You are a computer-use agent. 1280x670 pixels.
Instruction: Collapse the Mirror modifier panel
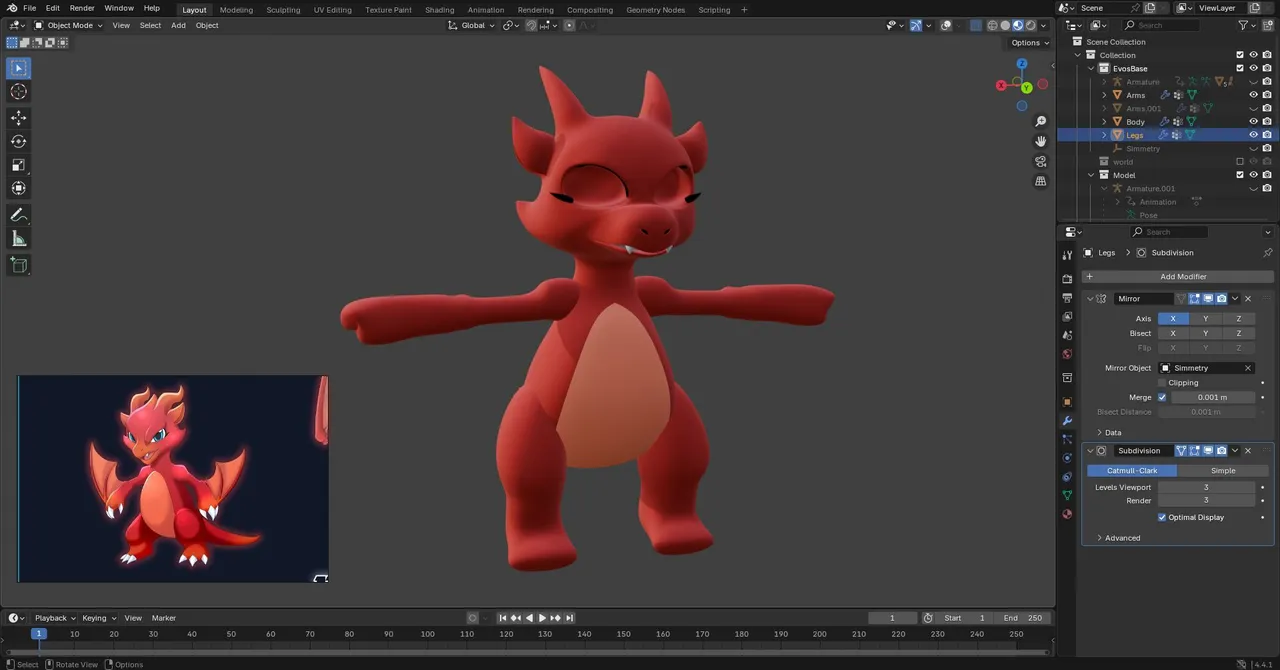point(1090,298)
